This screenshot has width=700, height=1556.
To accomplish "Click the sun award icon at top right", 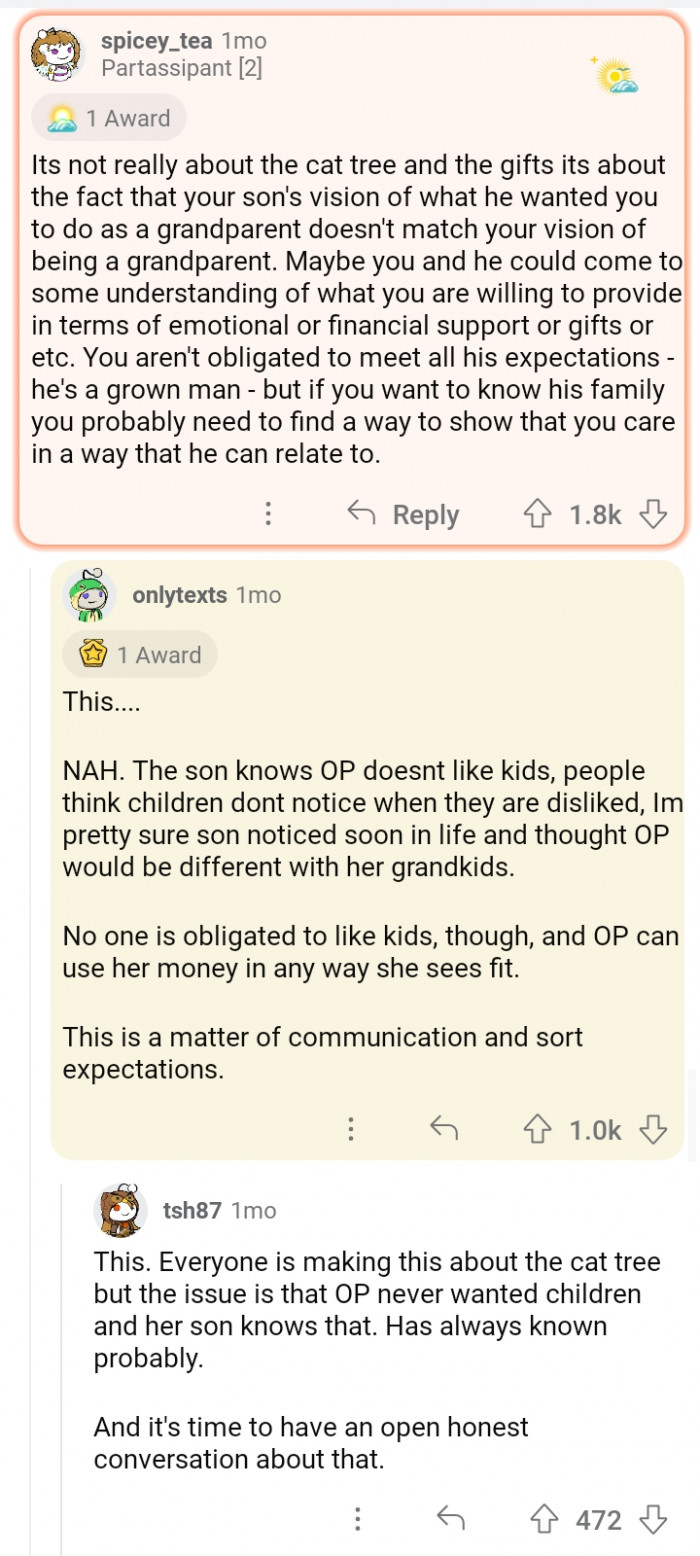I will click(x=616, y=76).
